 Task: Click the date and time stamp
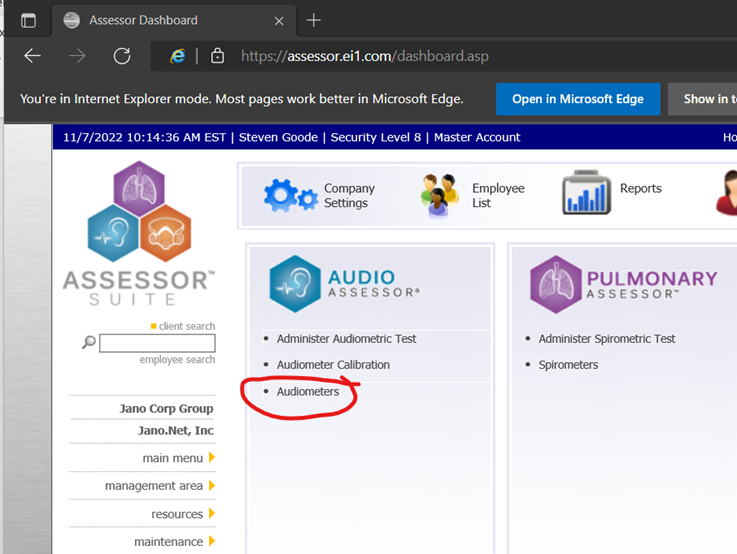[144, 137]
